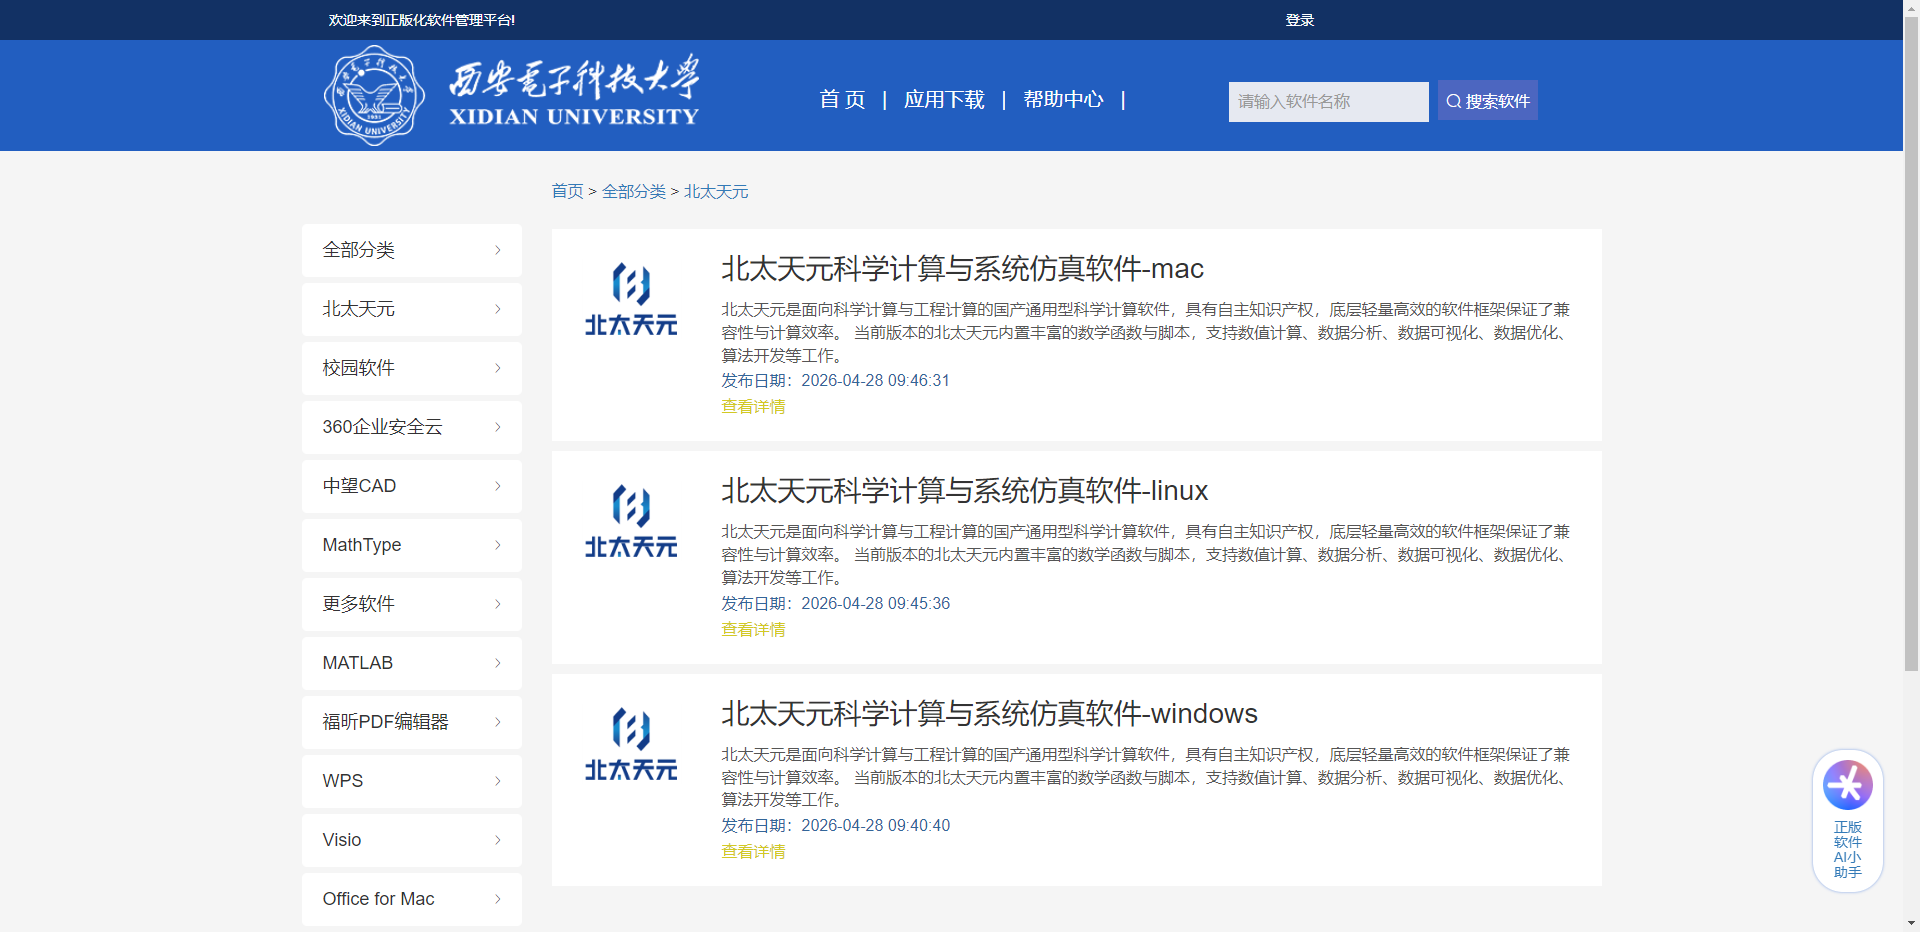Click the 北太天元 breadcrumb link
This screenshot has width=1920, height=932.
(x=716, y=191)
